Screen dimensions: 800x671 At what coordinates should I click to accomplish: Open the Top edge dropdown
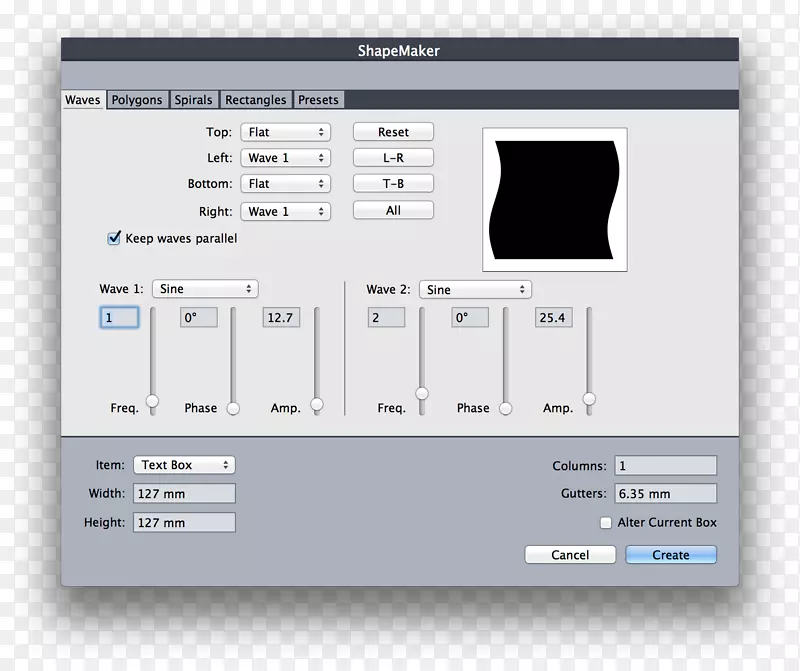(x=285, y=132)
